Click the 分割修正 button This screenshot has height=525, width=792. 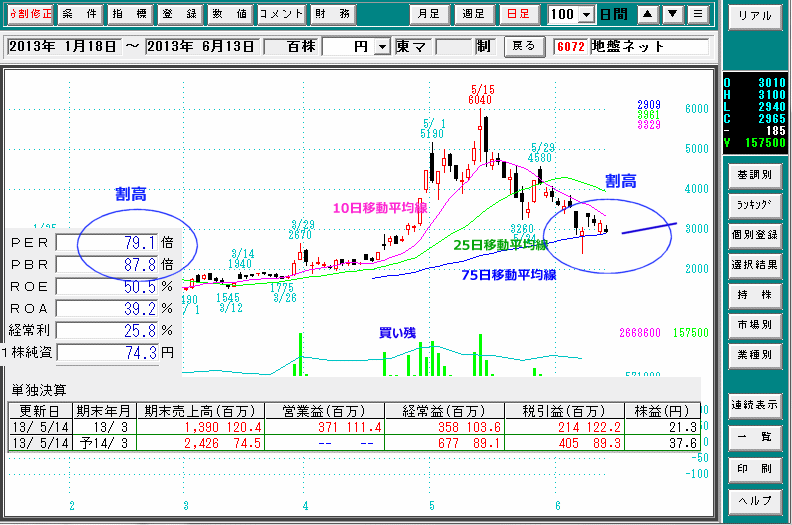(x=30, y=14)
